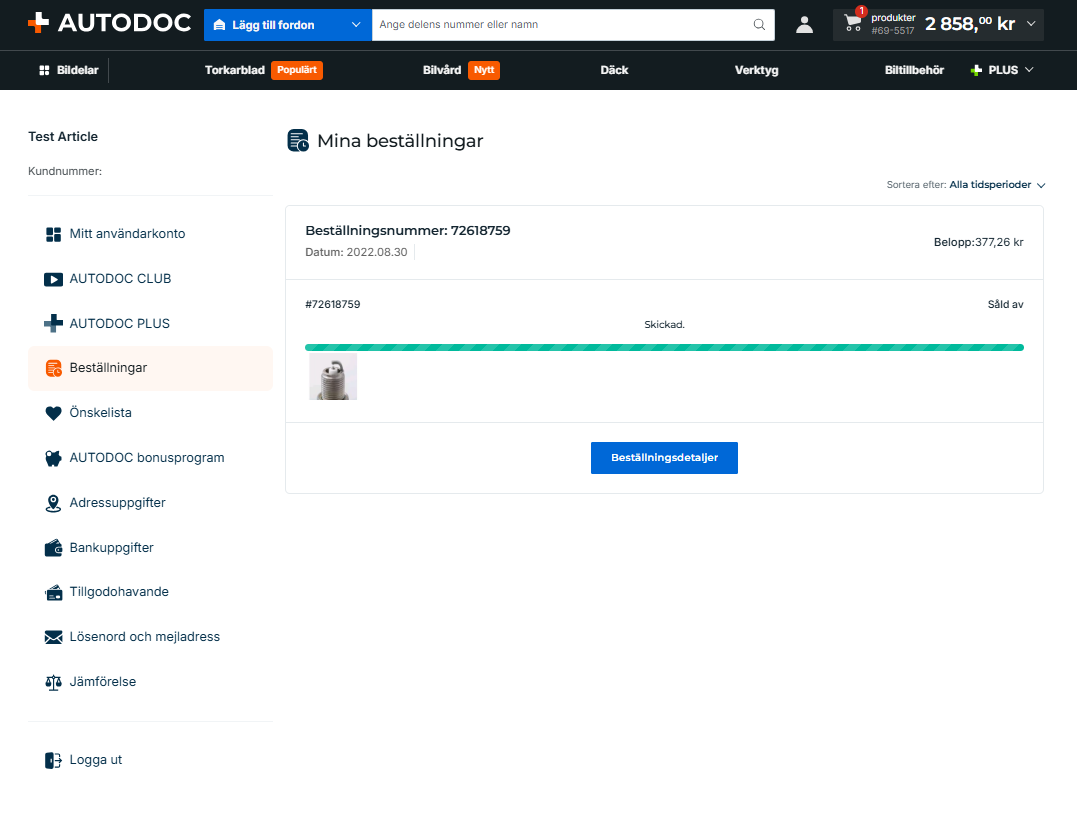The height and width of the screenshot is (826, 1077).
Task: Click Logga ut link
Action: coord(95,760)
